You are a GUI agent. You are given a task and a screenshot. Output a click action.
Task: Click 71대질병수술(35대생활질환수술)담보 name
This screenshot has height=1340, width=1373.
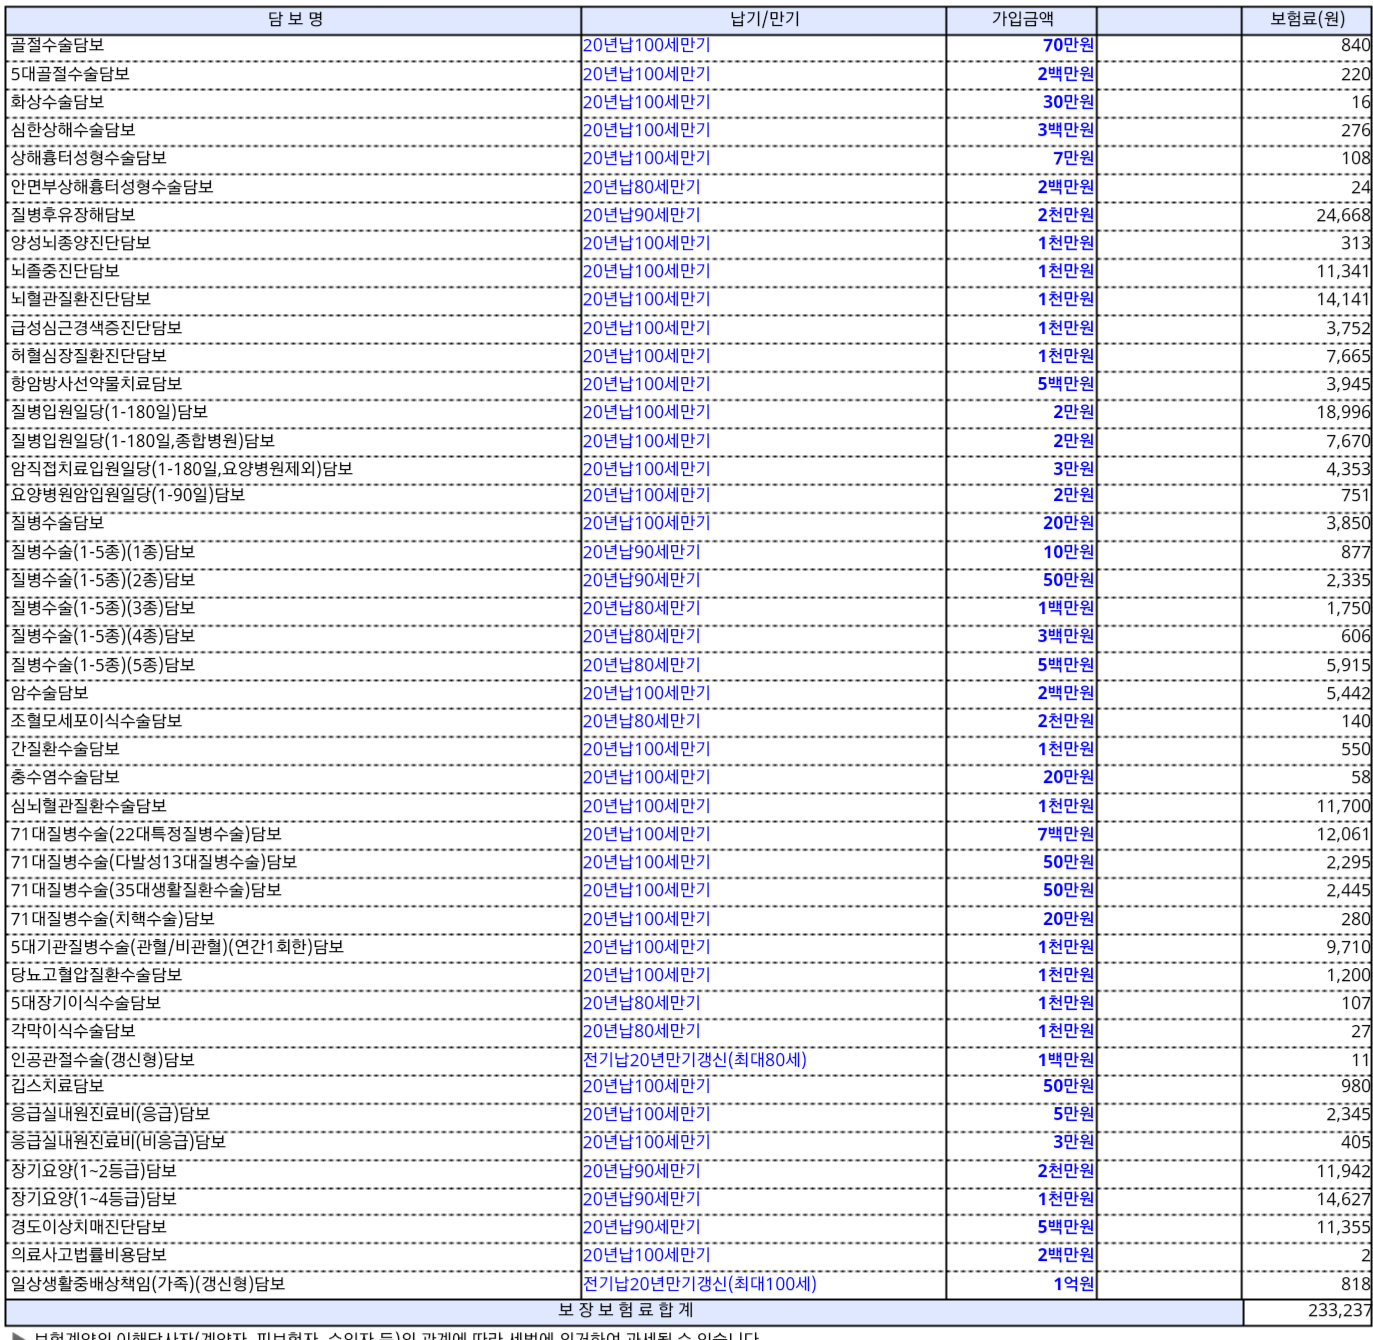tap(146, 890)
